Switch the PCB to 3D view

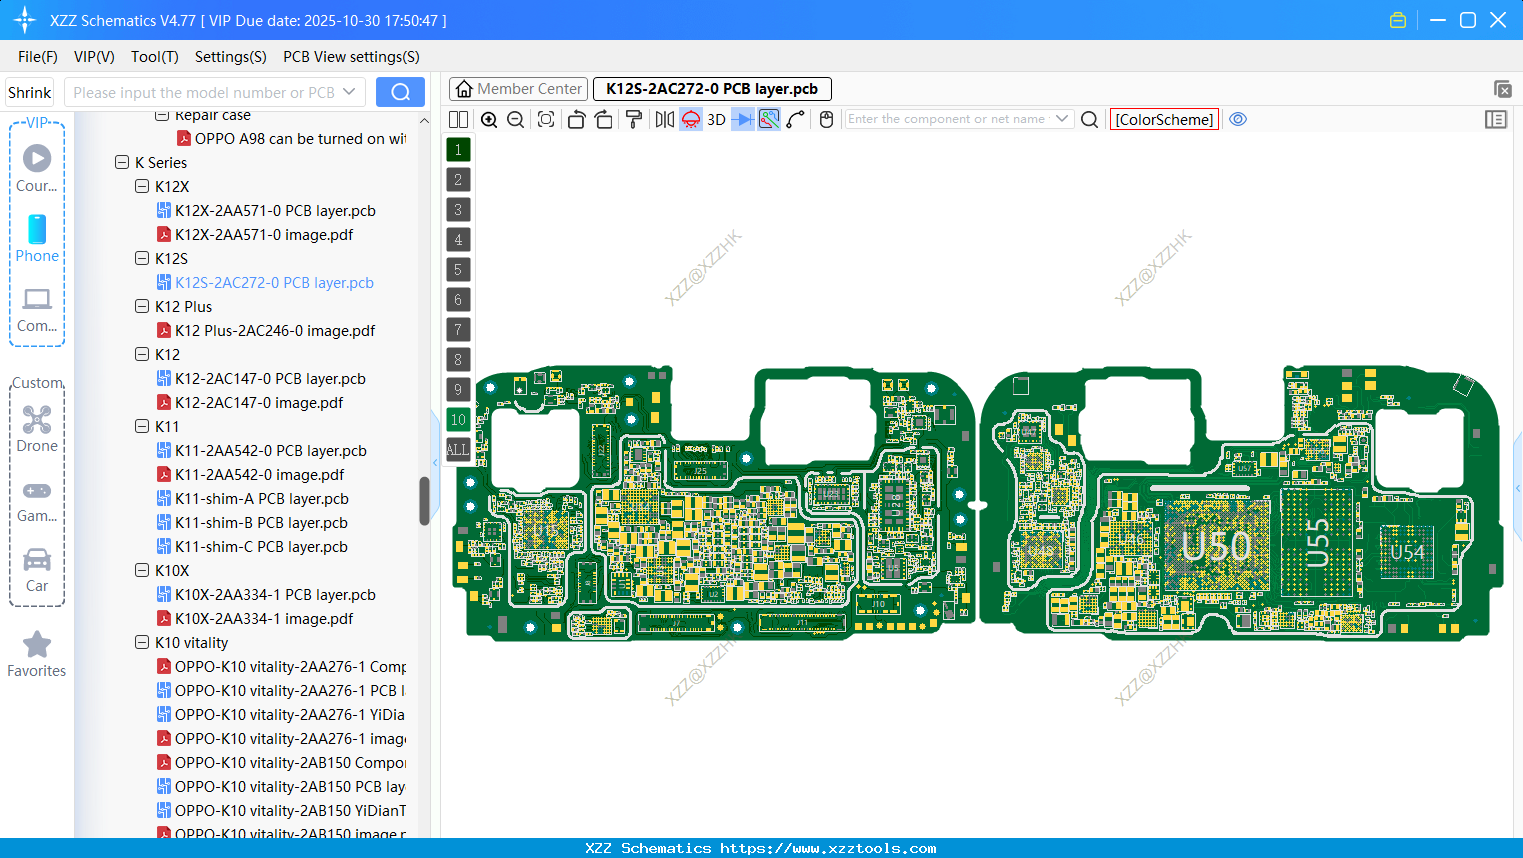coord(715,119)
